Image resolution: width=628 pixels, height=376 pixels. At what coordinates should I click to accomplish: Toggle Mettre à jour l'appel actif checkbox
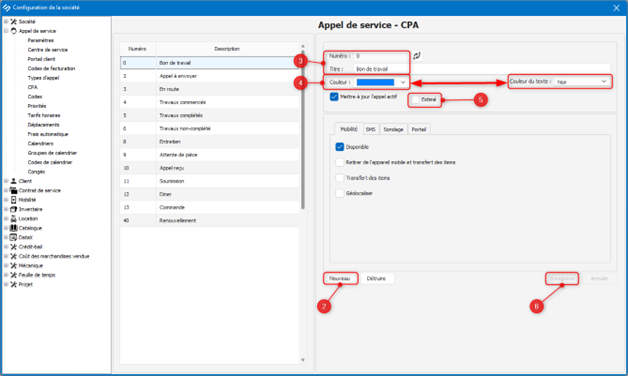(334, 97)
